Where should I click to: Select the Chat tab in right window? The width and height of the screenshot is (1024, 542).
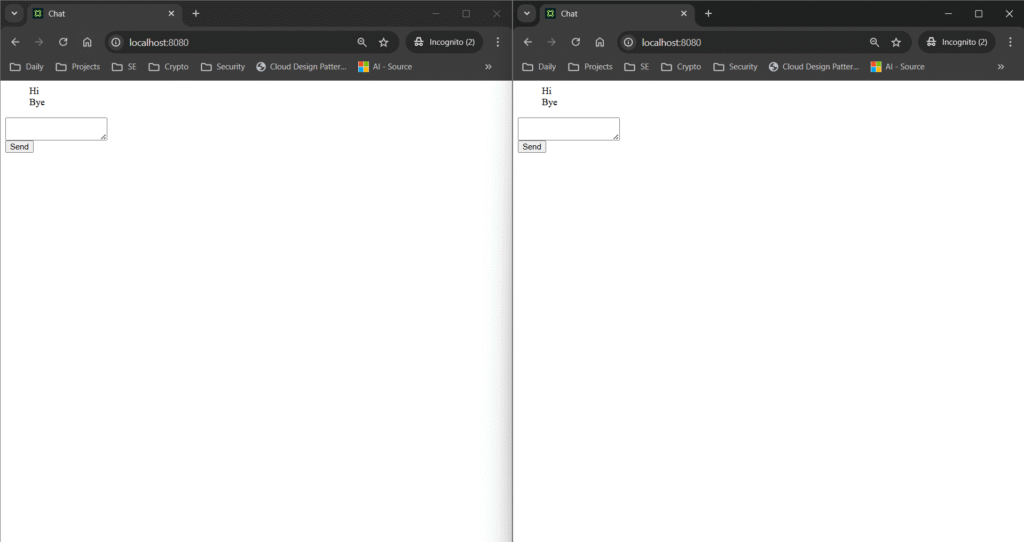(x=617, y=13)
